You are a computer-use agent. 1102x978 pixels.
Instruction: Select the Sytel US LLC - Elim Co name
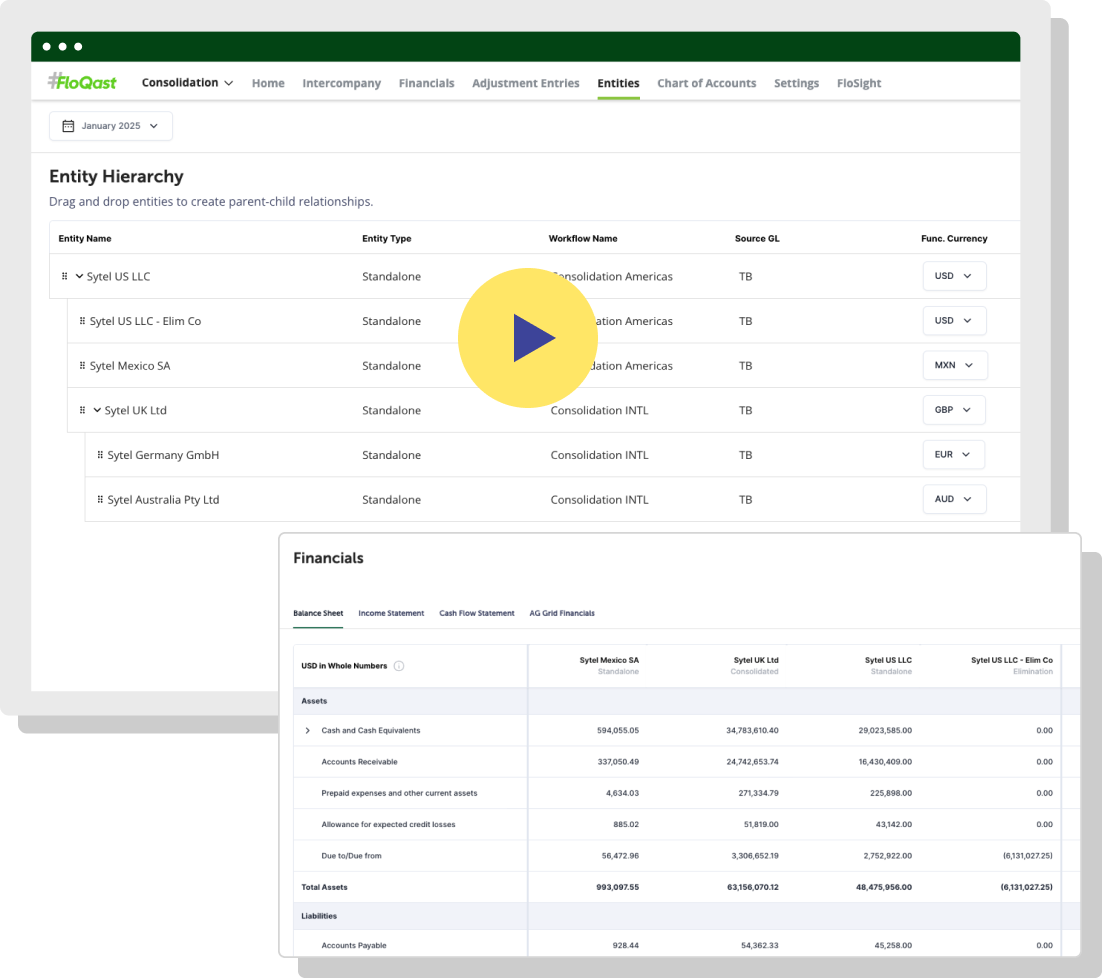(x=145, y=321)
